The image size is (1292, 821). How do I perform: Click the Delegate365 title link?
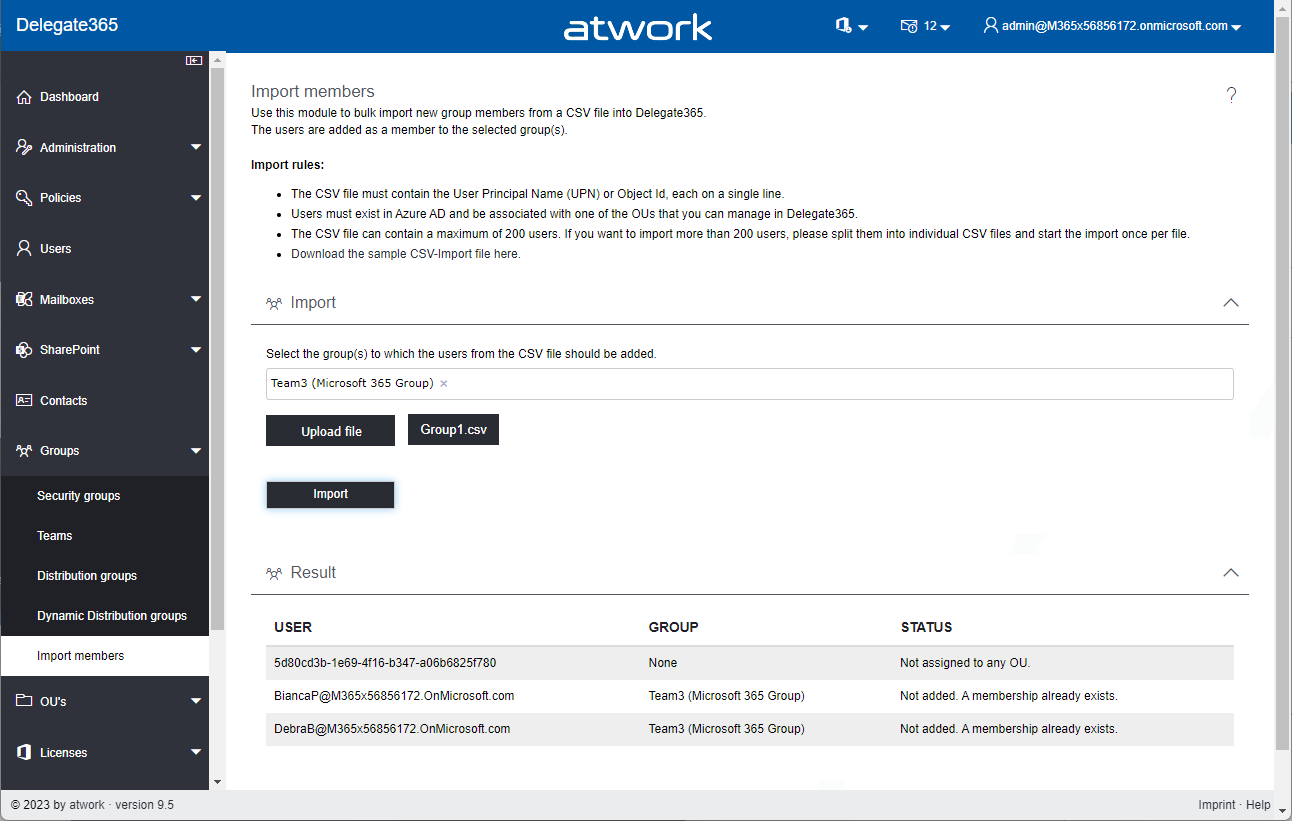[x=67, y=25]
